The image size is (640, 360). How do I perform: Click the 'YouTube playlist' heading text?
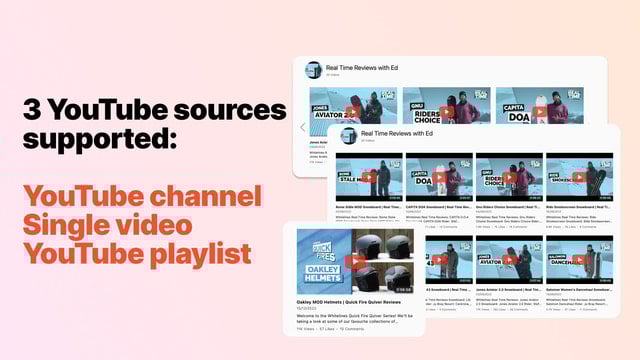click(137, 254)
